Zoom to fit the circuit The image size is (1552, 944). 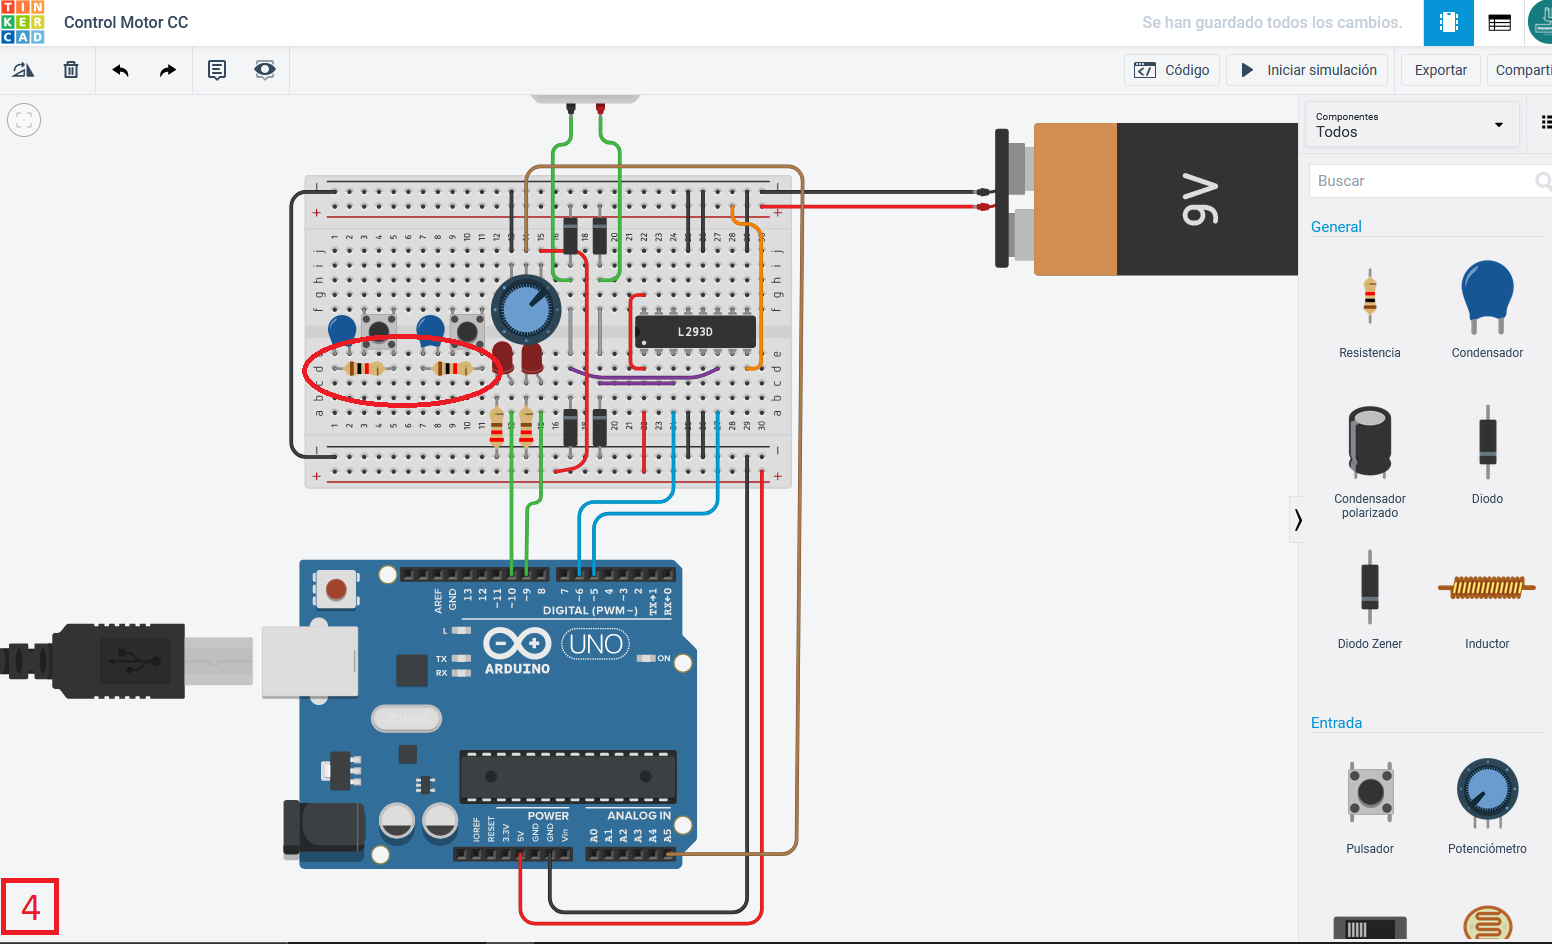24,121
